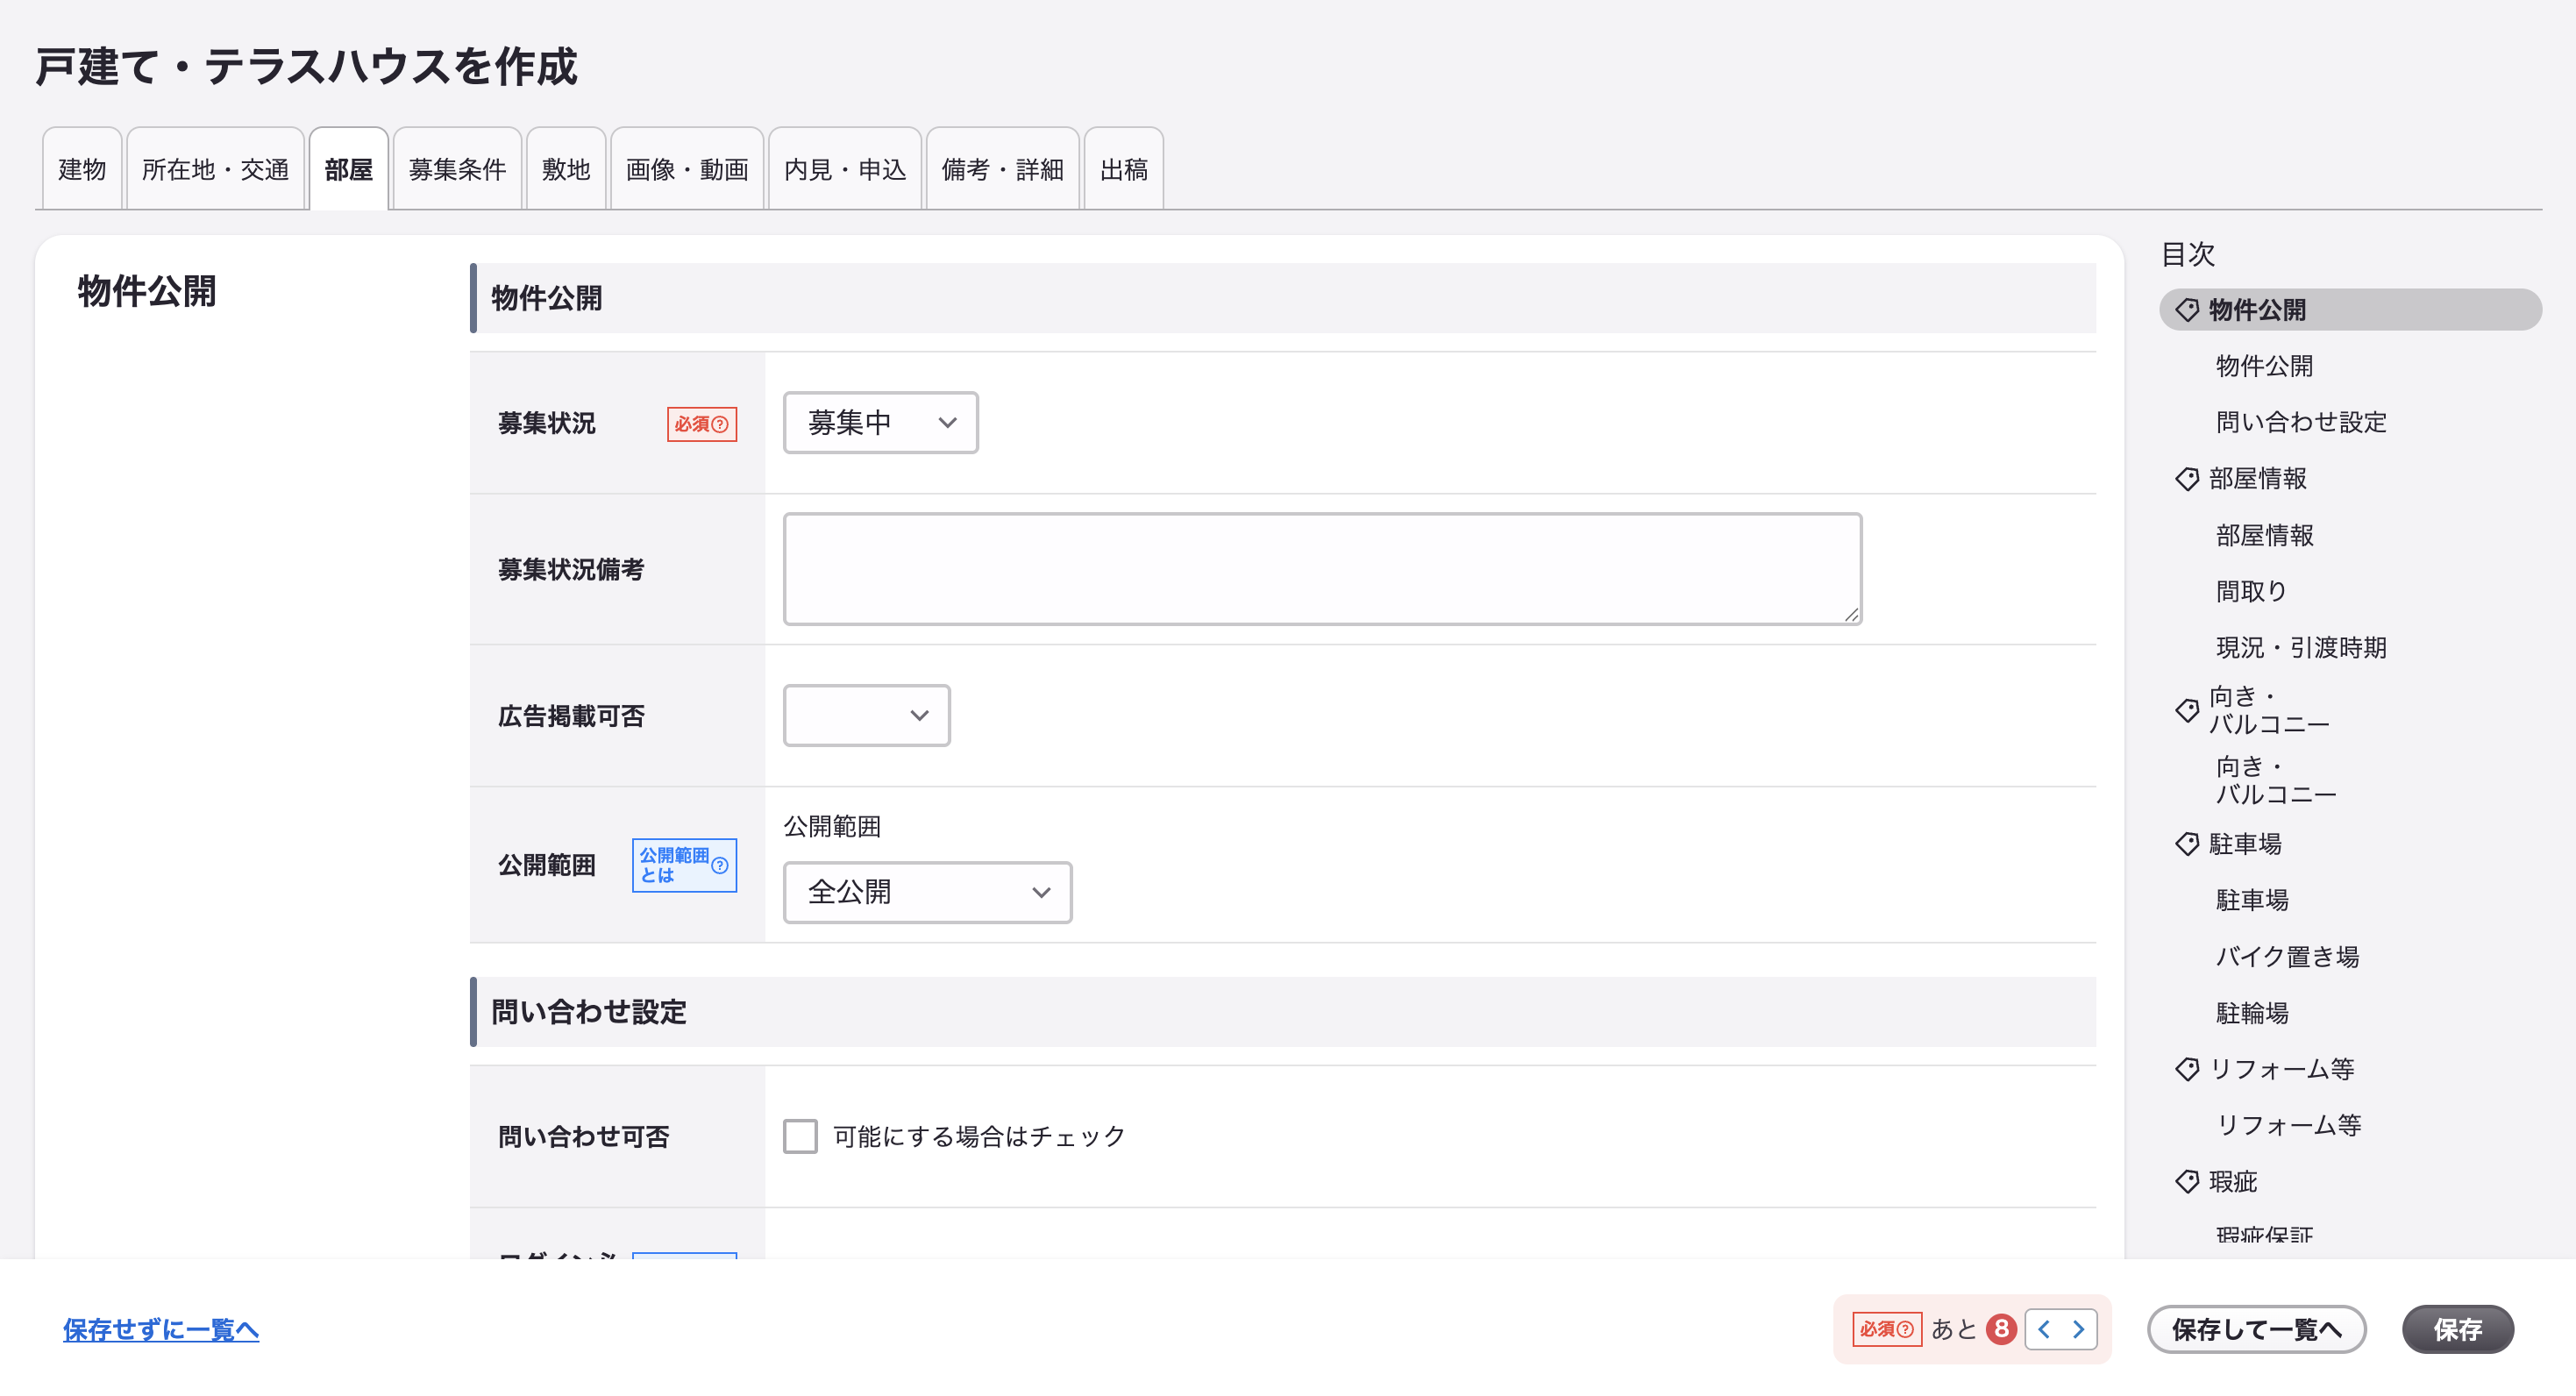Click the リフォーム等 section heading in 目次
This screenshot has width=2576, height=1396.
coord(2282,1069)
